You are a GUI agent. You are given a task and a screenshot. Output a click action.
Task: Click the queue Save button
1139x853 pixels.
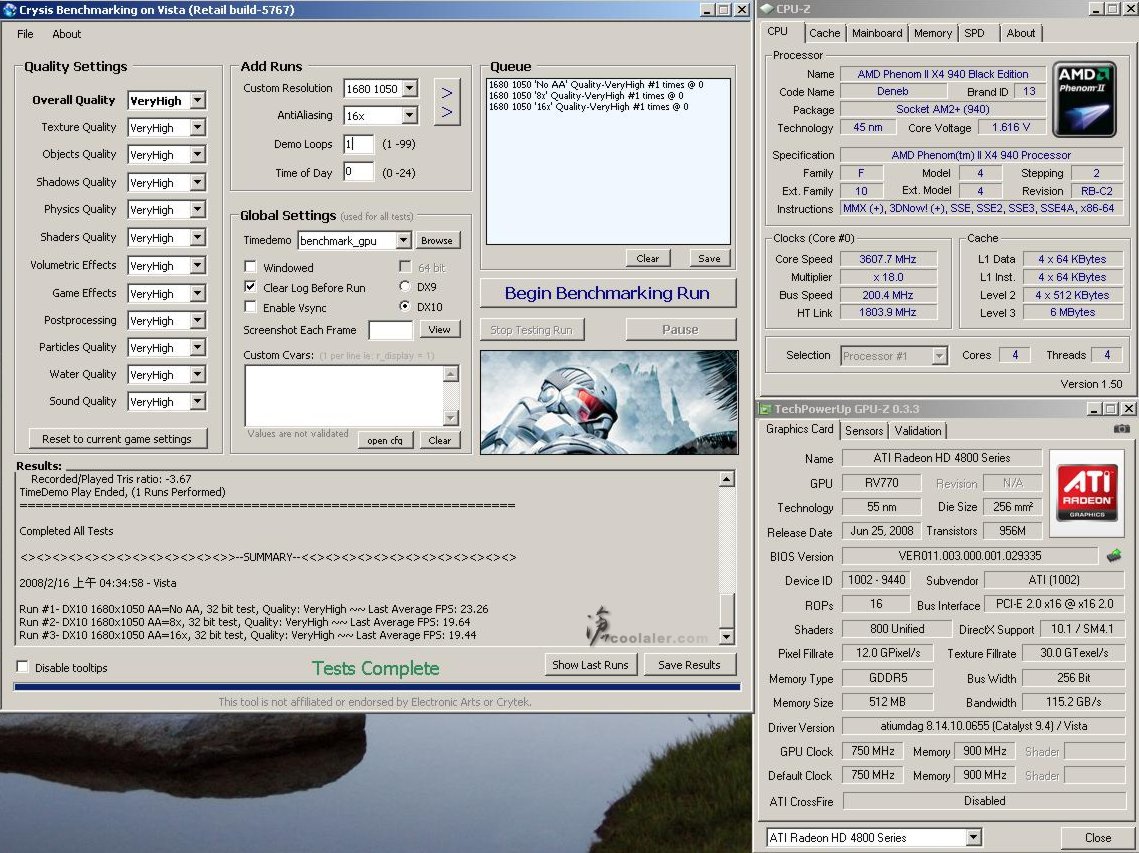coord(709,258)
